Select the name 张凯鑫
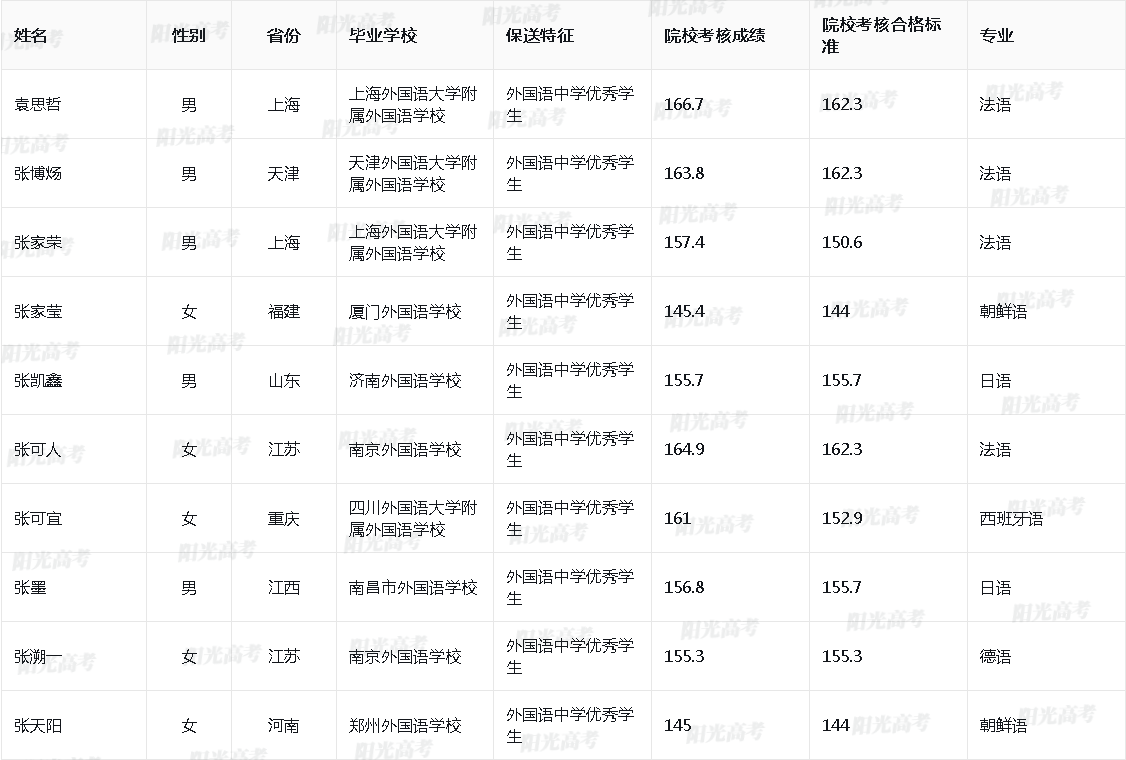Screen dimensions: 1126x760 click(x=37, y=380)
